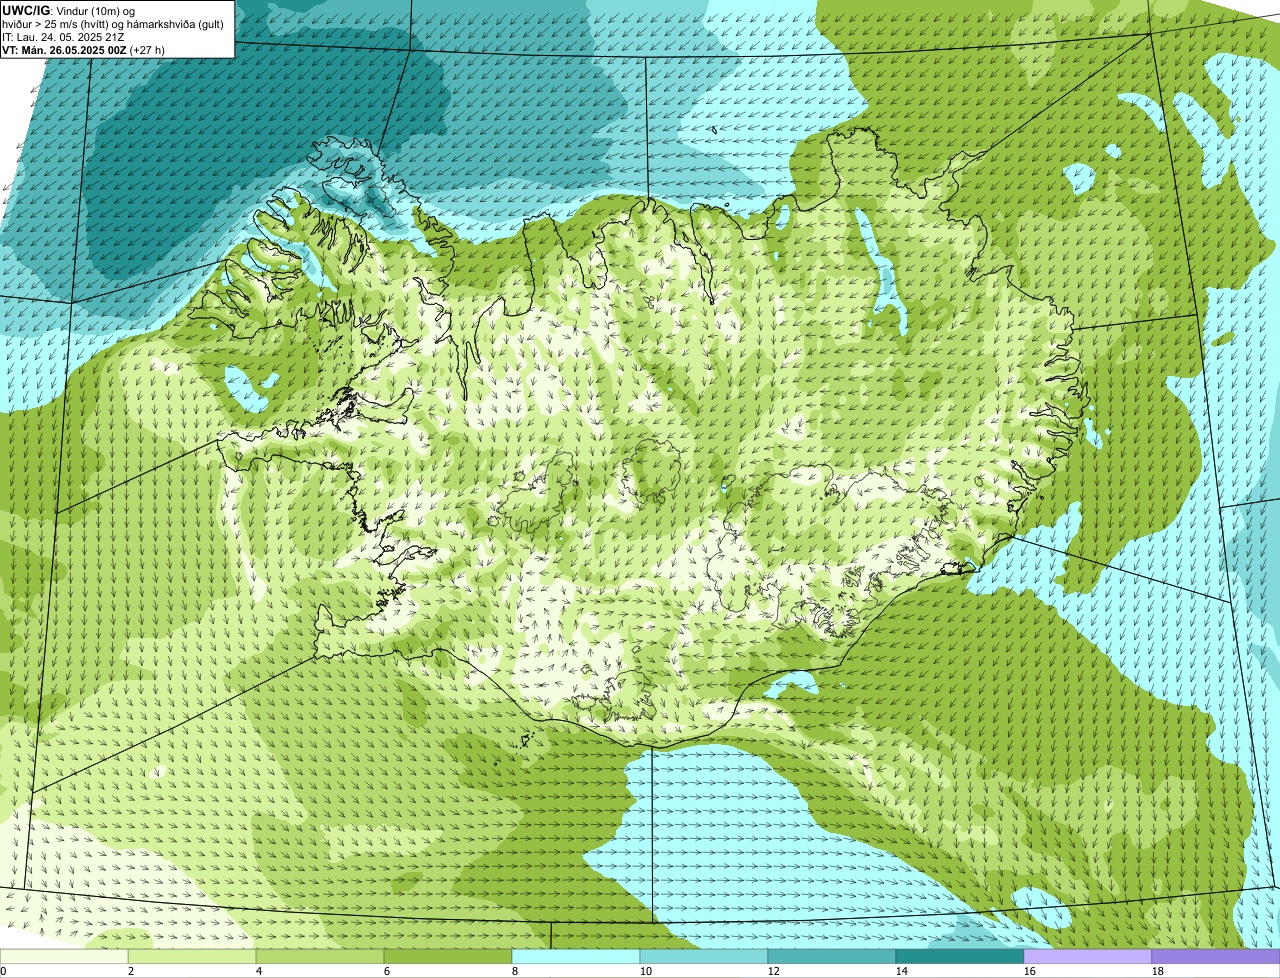The image size is (1280, 978).
Task: Click the 16–18 m/s light purple legend swatch
Action: (x=1088, y=956)
